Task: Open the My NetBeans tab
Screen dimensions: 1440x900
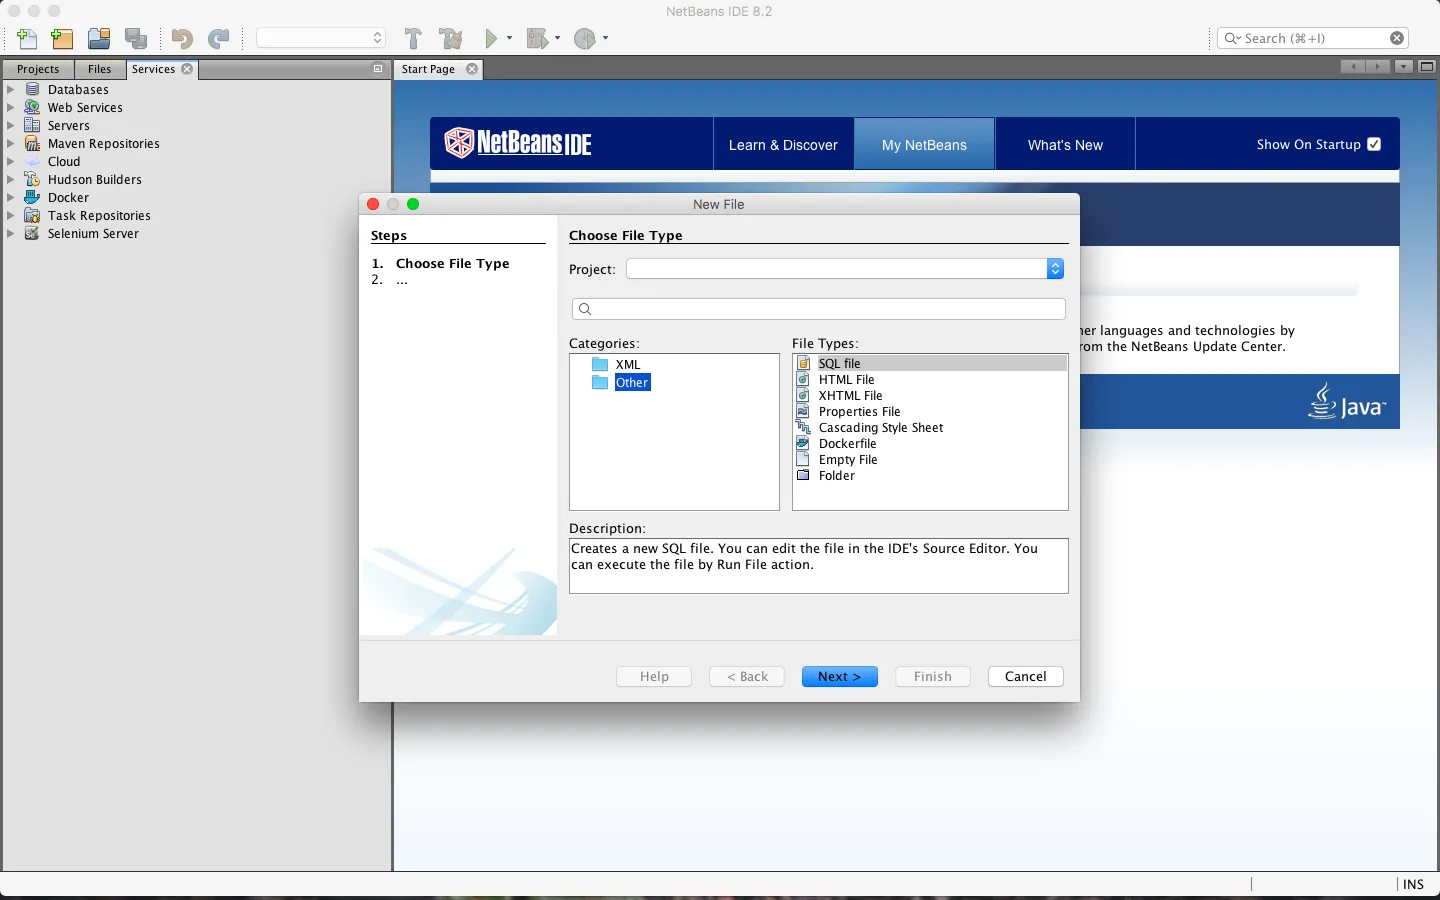Action: pyautogui.click(x=924, y=144)
